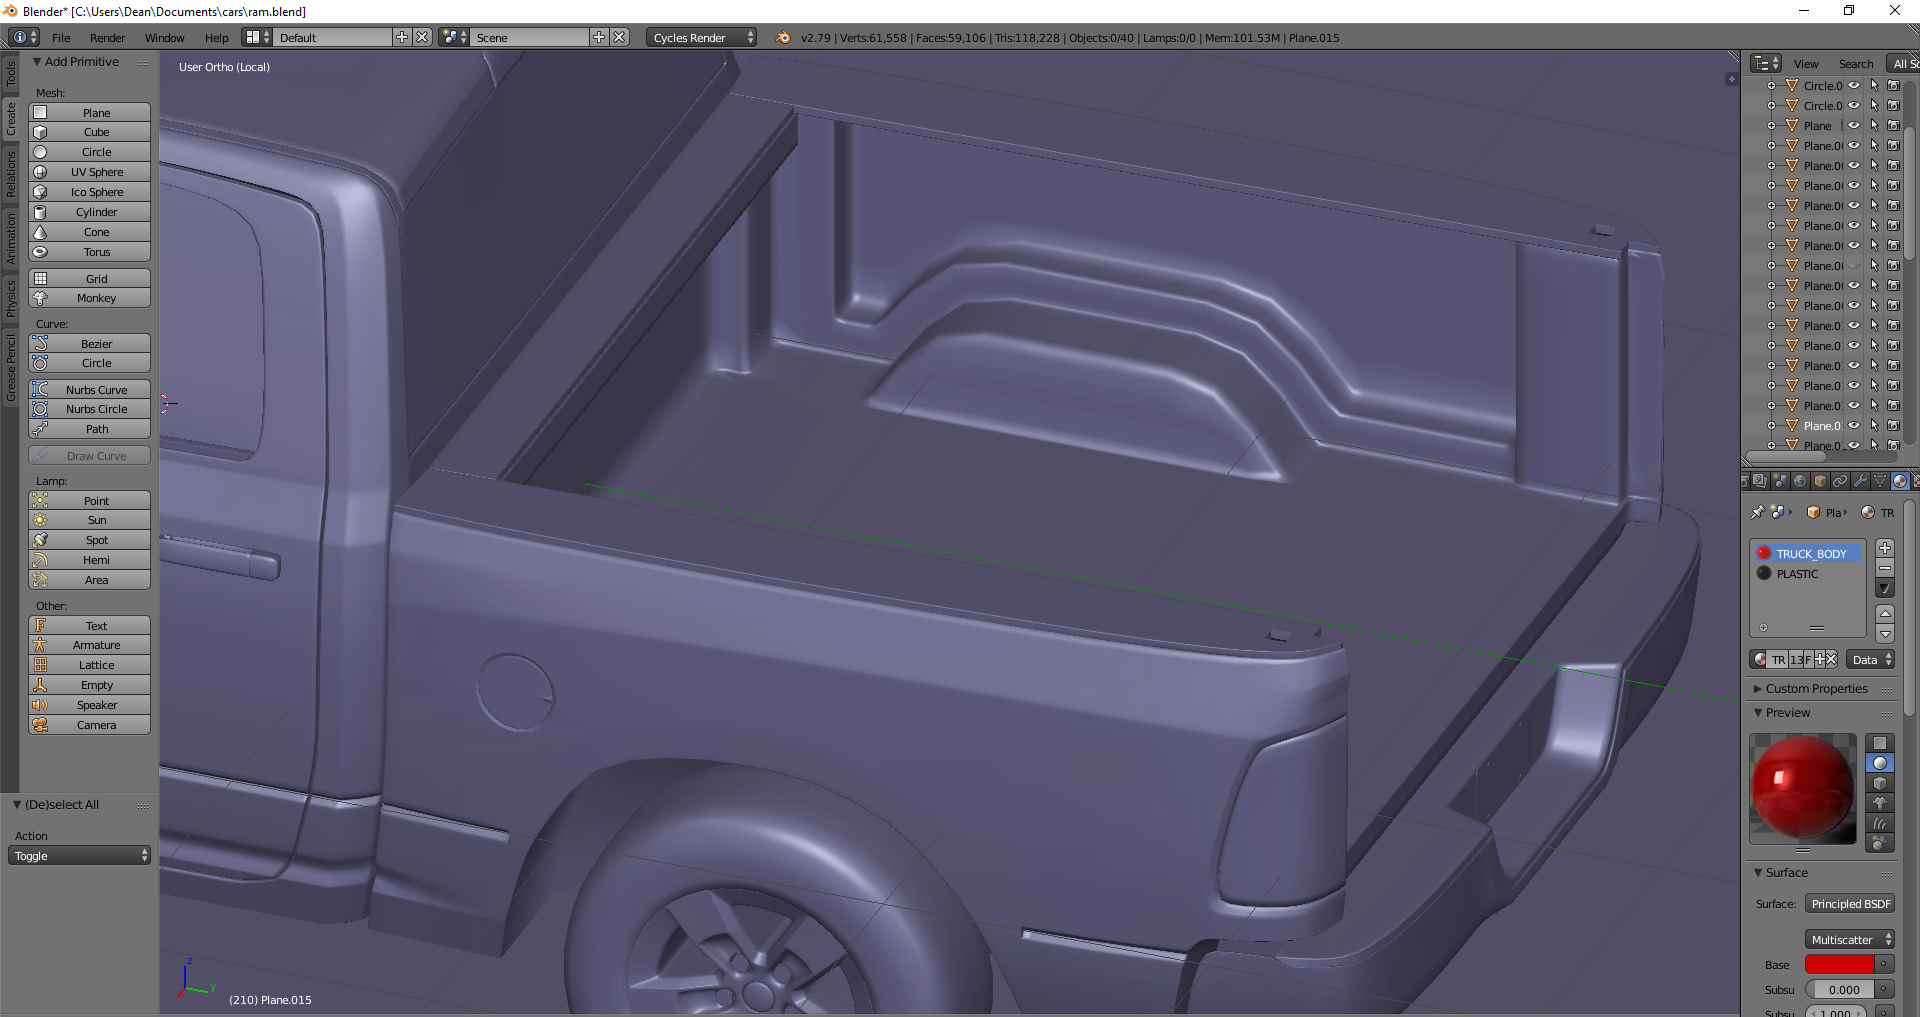Set preview shape to monkey
The width and height of the screenshot is (1920, 1017).
click(x=1880, y=803)
